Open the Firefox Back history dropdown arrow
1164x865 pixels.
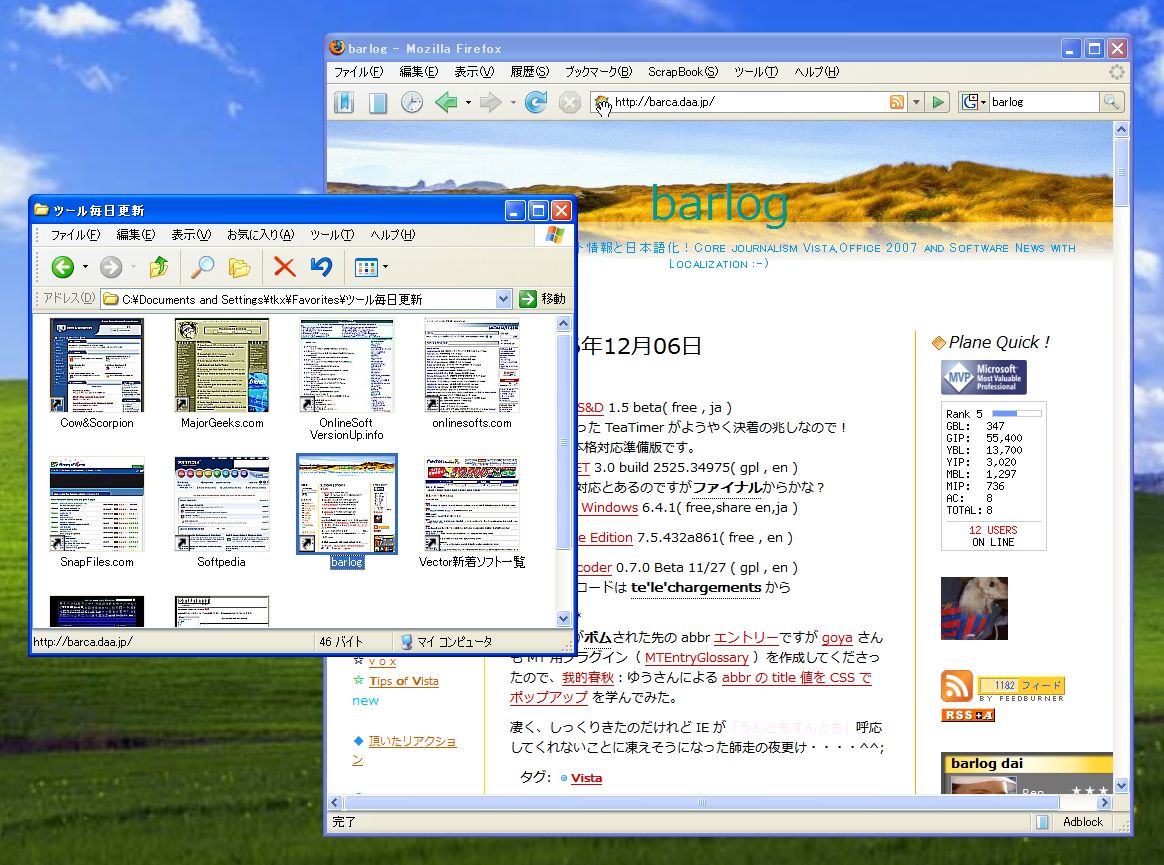pos(468,102)
